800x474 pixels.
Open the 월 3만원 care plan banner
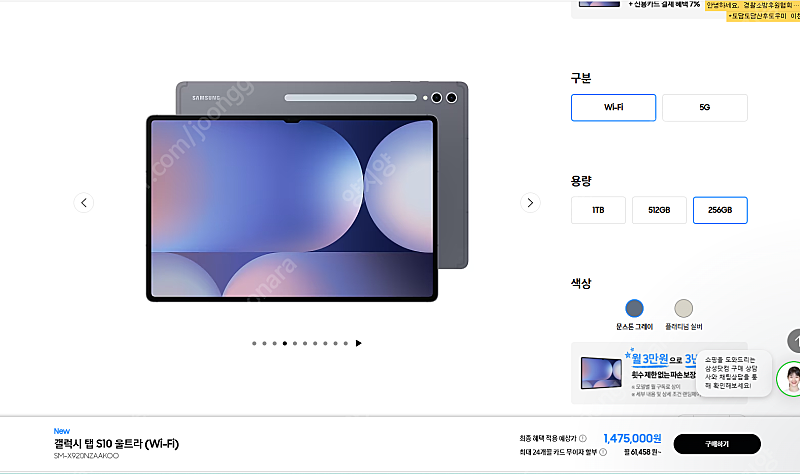pyautogui.click(x=659, y=373)
